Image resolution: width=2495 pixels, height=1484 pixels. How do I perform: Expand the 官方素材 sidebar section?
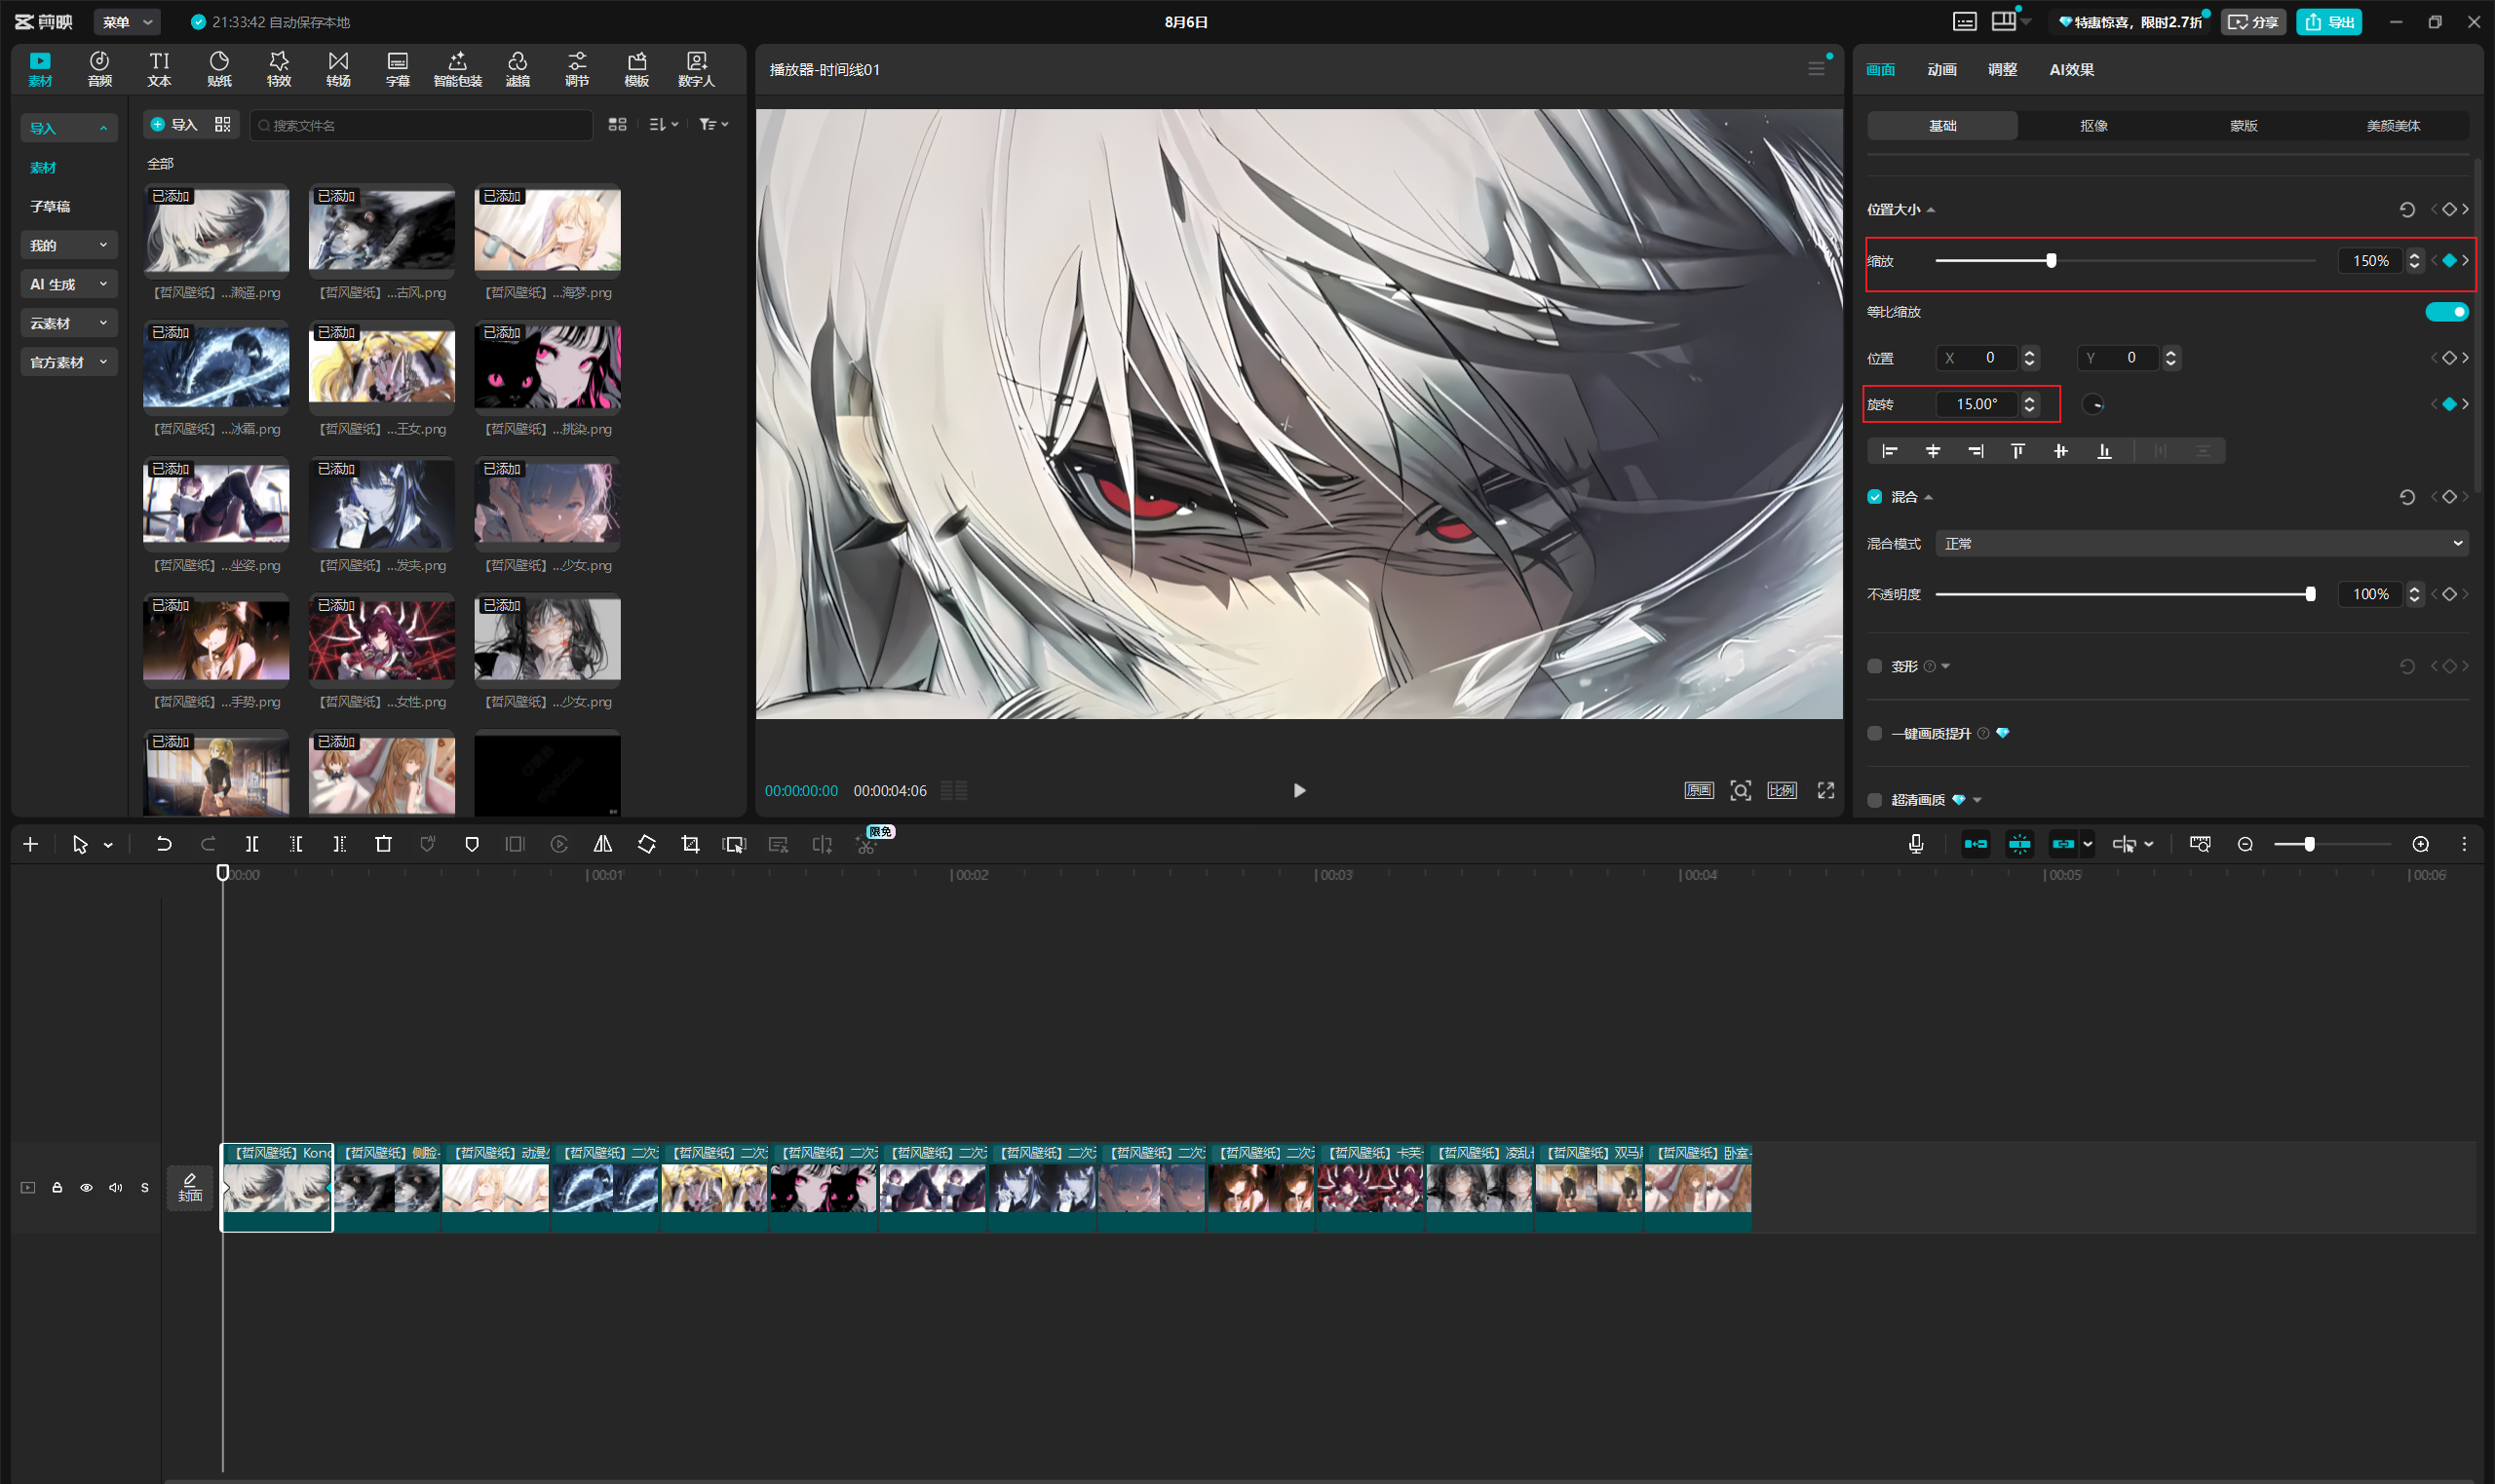point(69,362)
